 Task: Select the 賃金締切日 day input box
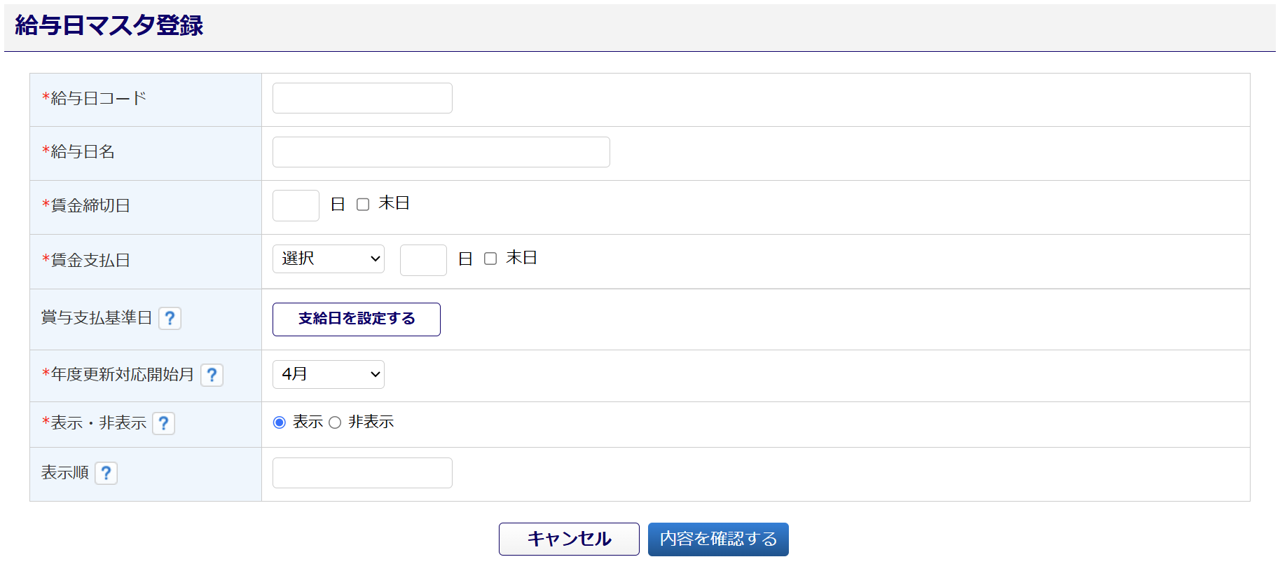[296, 205]
